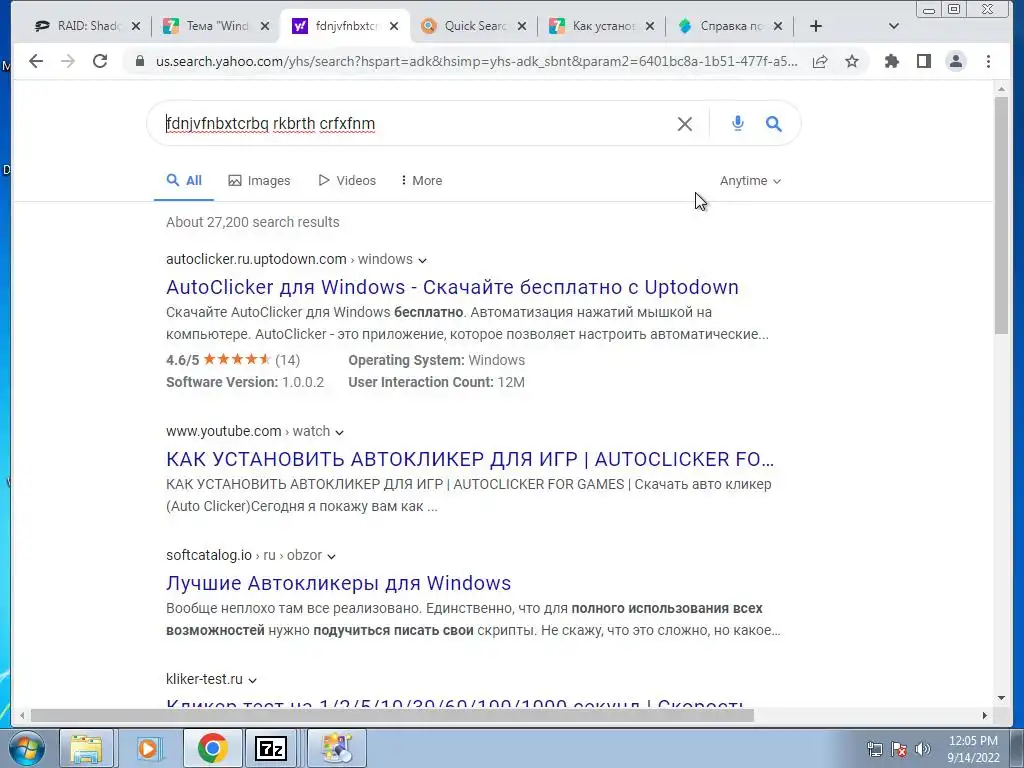Viewport: 1024px width, 768px height.
Task: Open the volume speaker tray icon
Action: click(x=923, y=749)
